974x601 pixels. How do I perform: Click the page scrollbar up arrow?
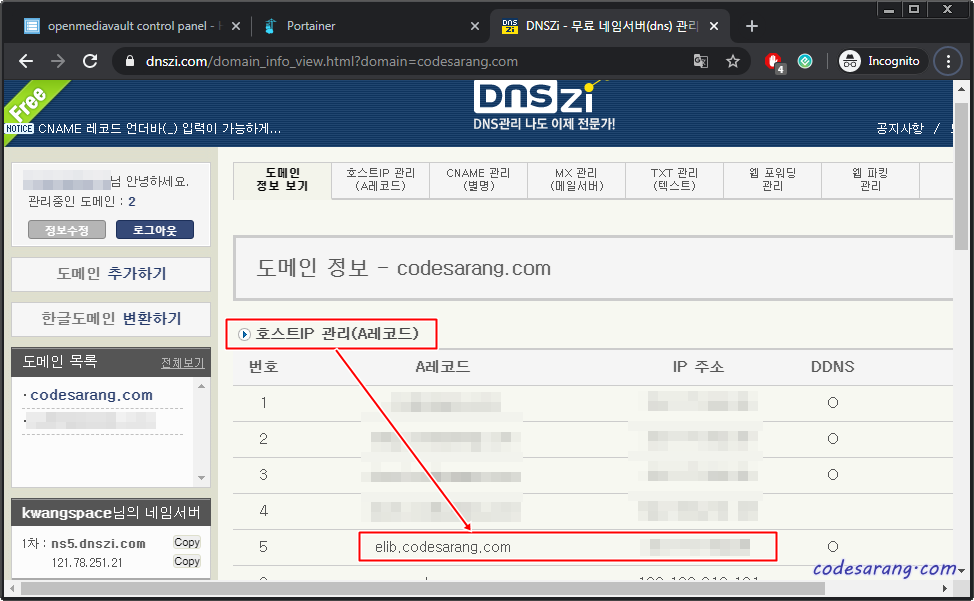(961, 89)
